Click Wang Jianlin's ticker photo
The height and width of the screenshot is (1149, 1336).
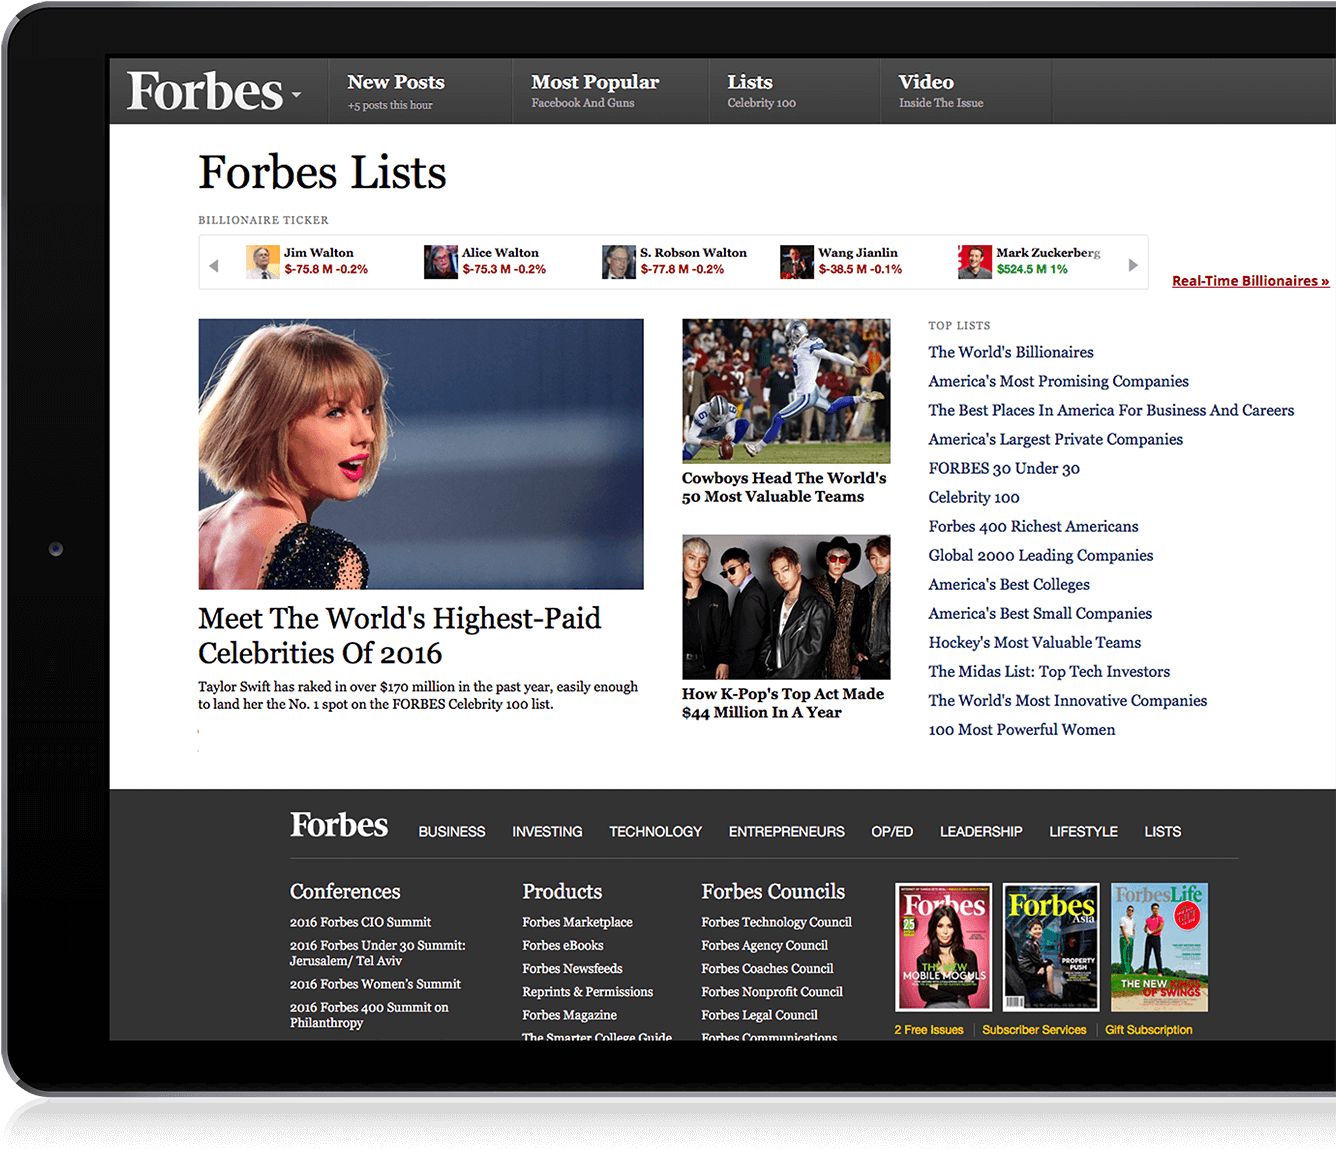tap(796, 262)
